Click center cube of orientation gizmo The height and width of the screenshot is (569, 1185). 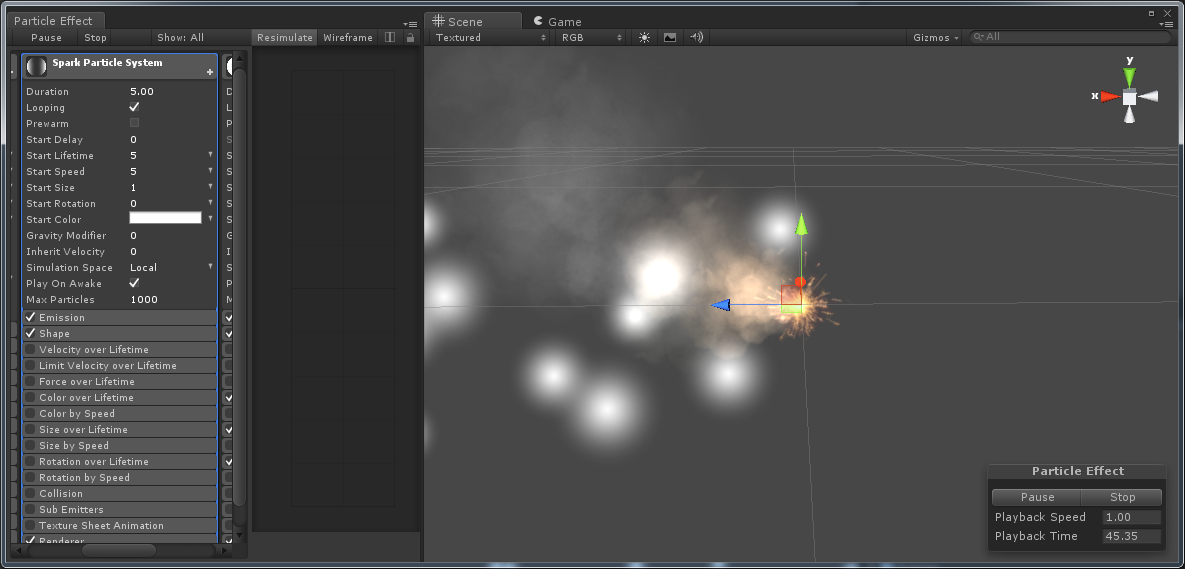click(x=1129, y=97)
